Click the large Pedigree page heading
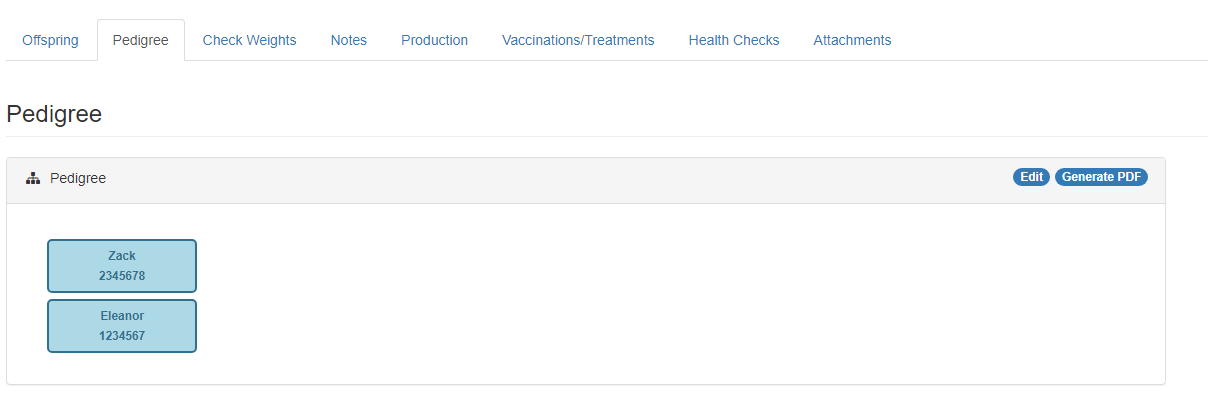The height and width of the screenshot is (406, 1208). [x=54, y=114]
